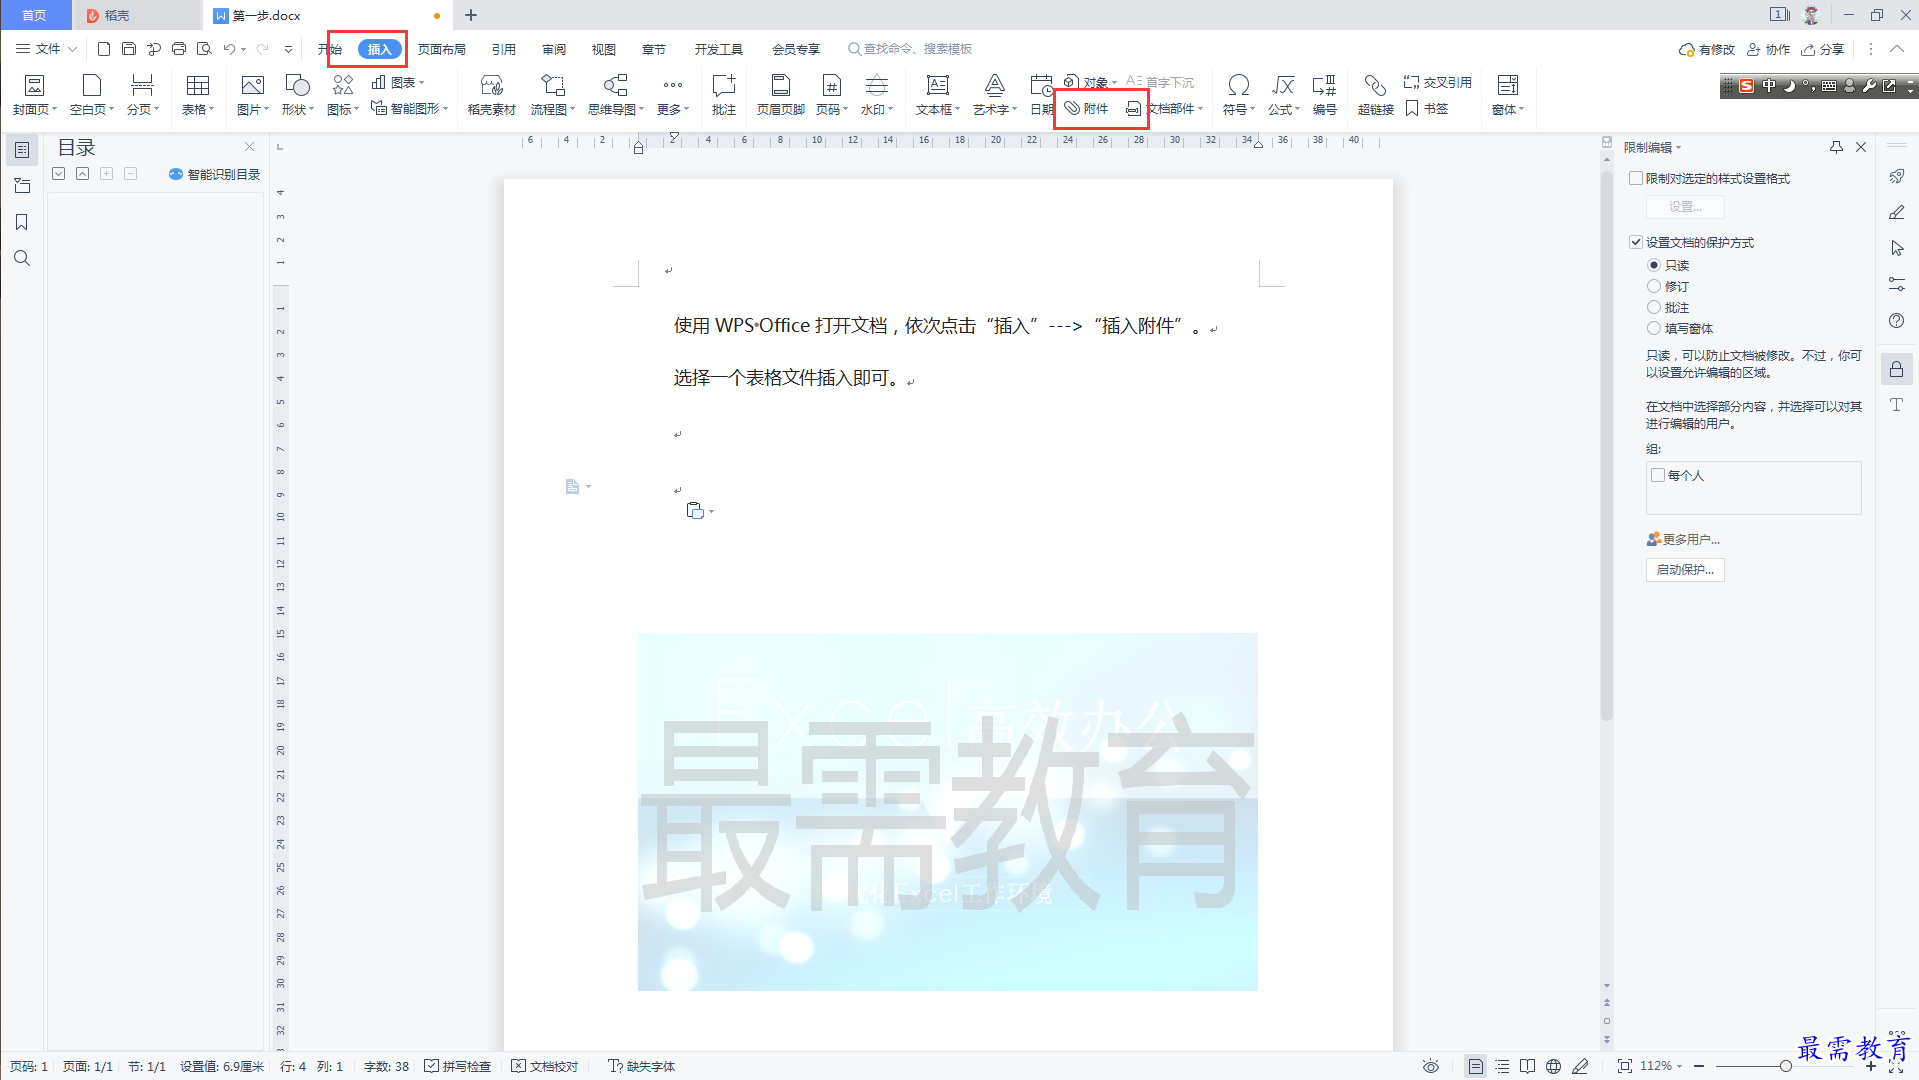The height and width of the screenshot is (1080, 1919).
Task: Toggle 拼写检查 in the status bar
Action: [458, 1066]
